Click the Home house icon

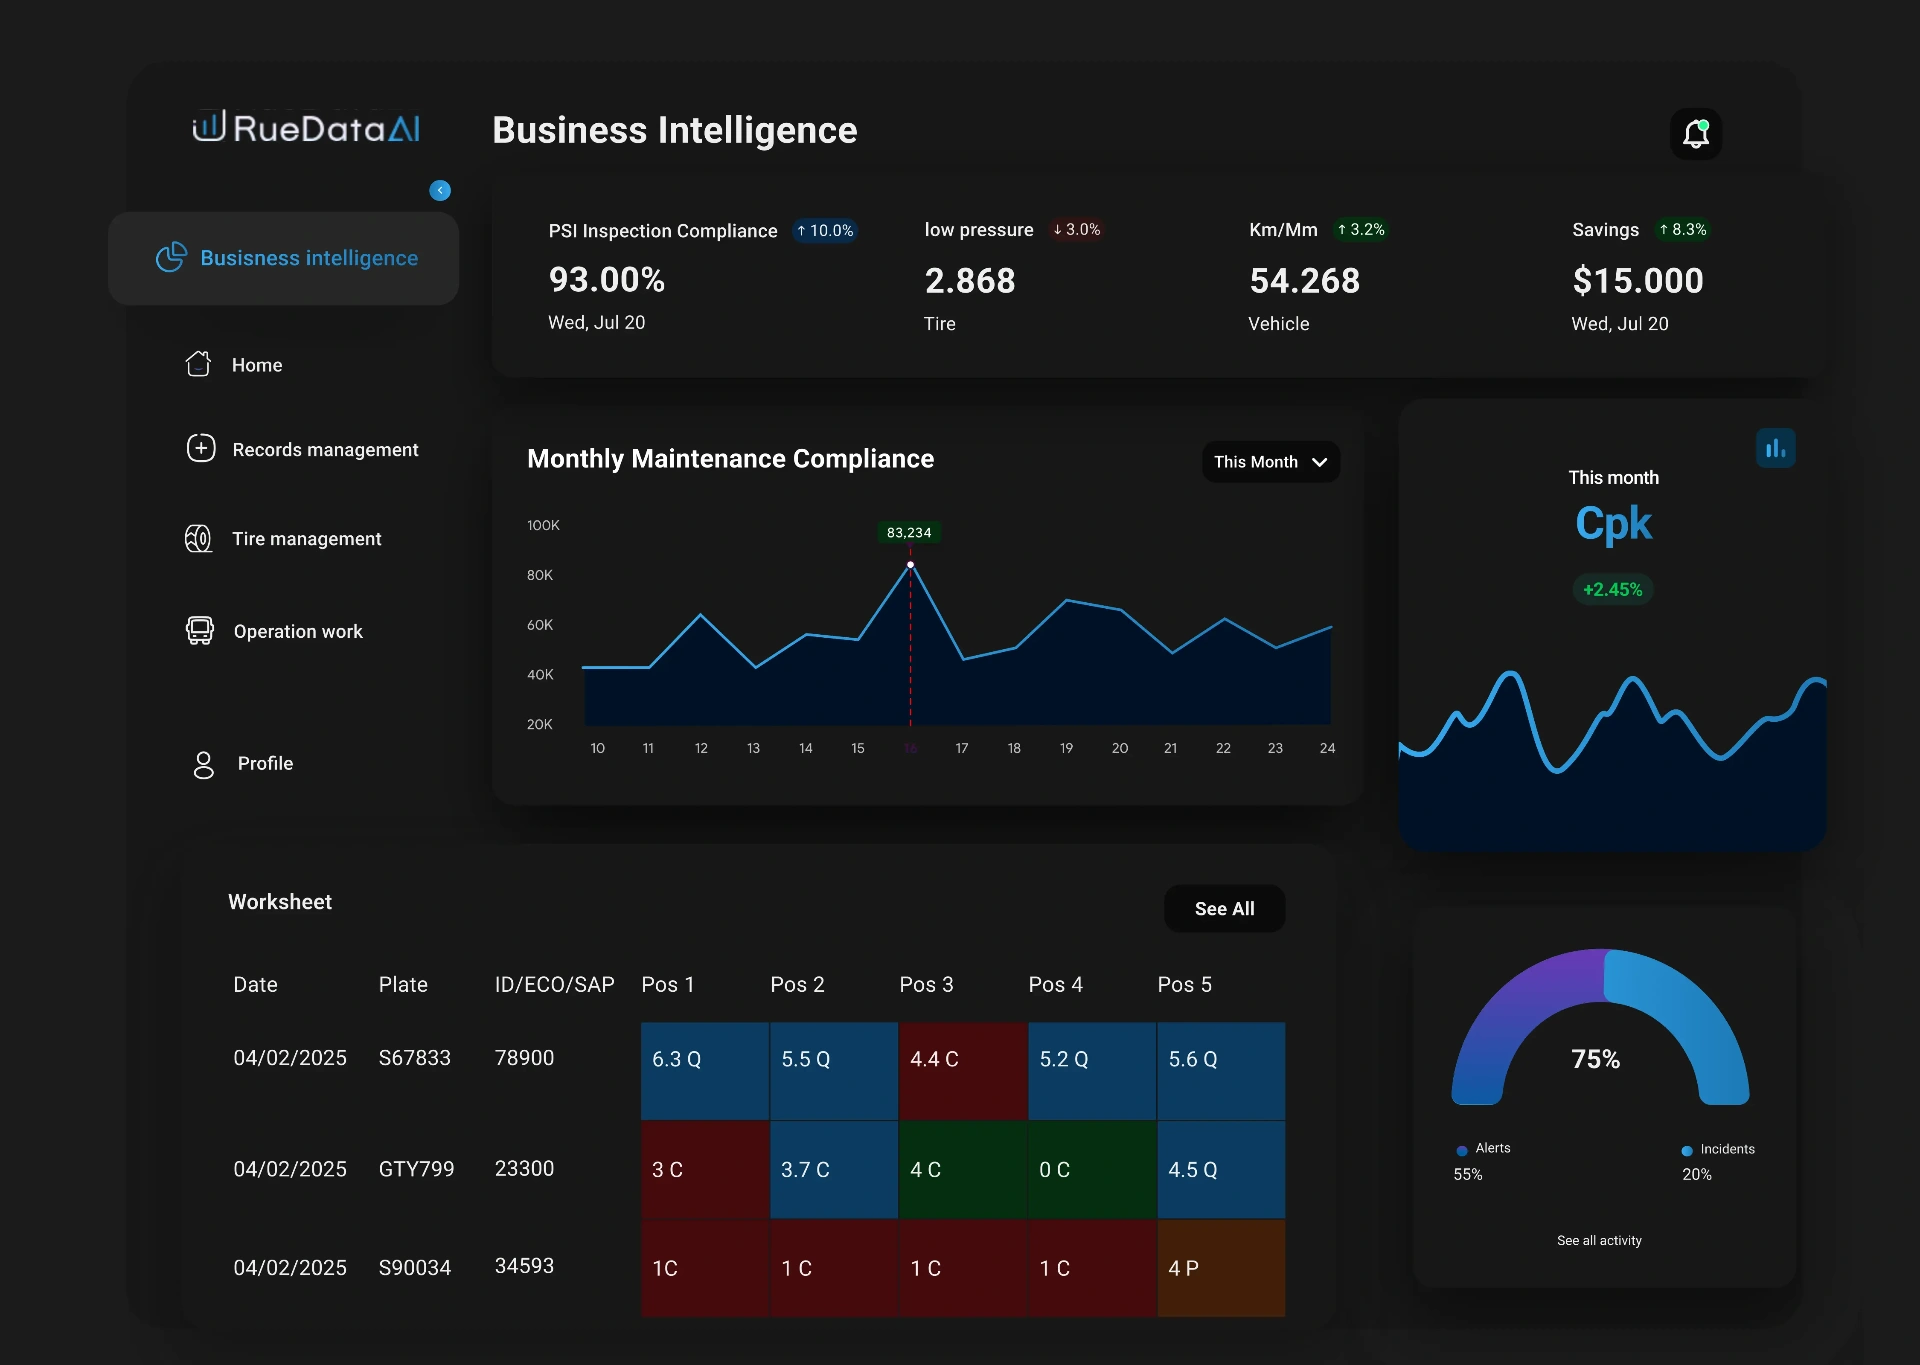pyautogui.click(x=198, y=364)
